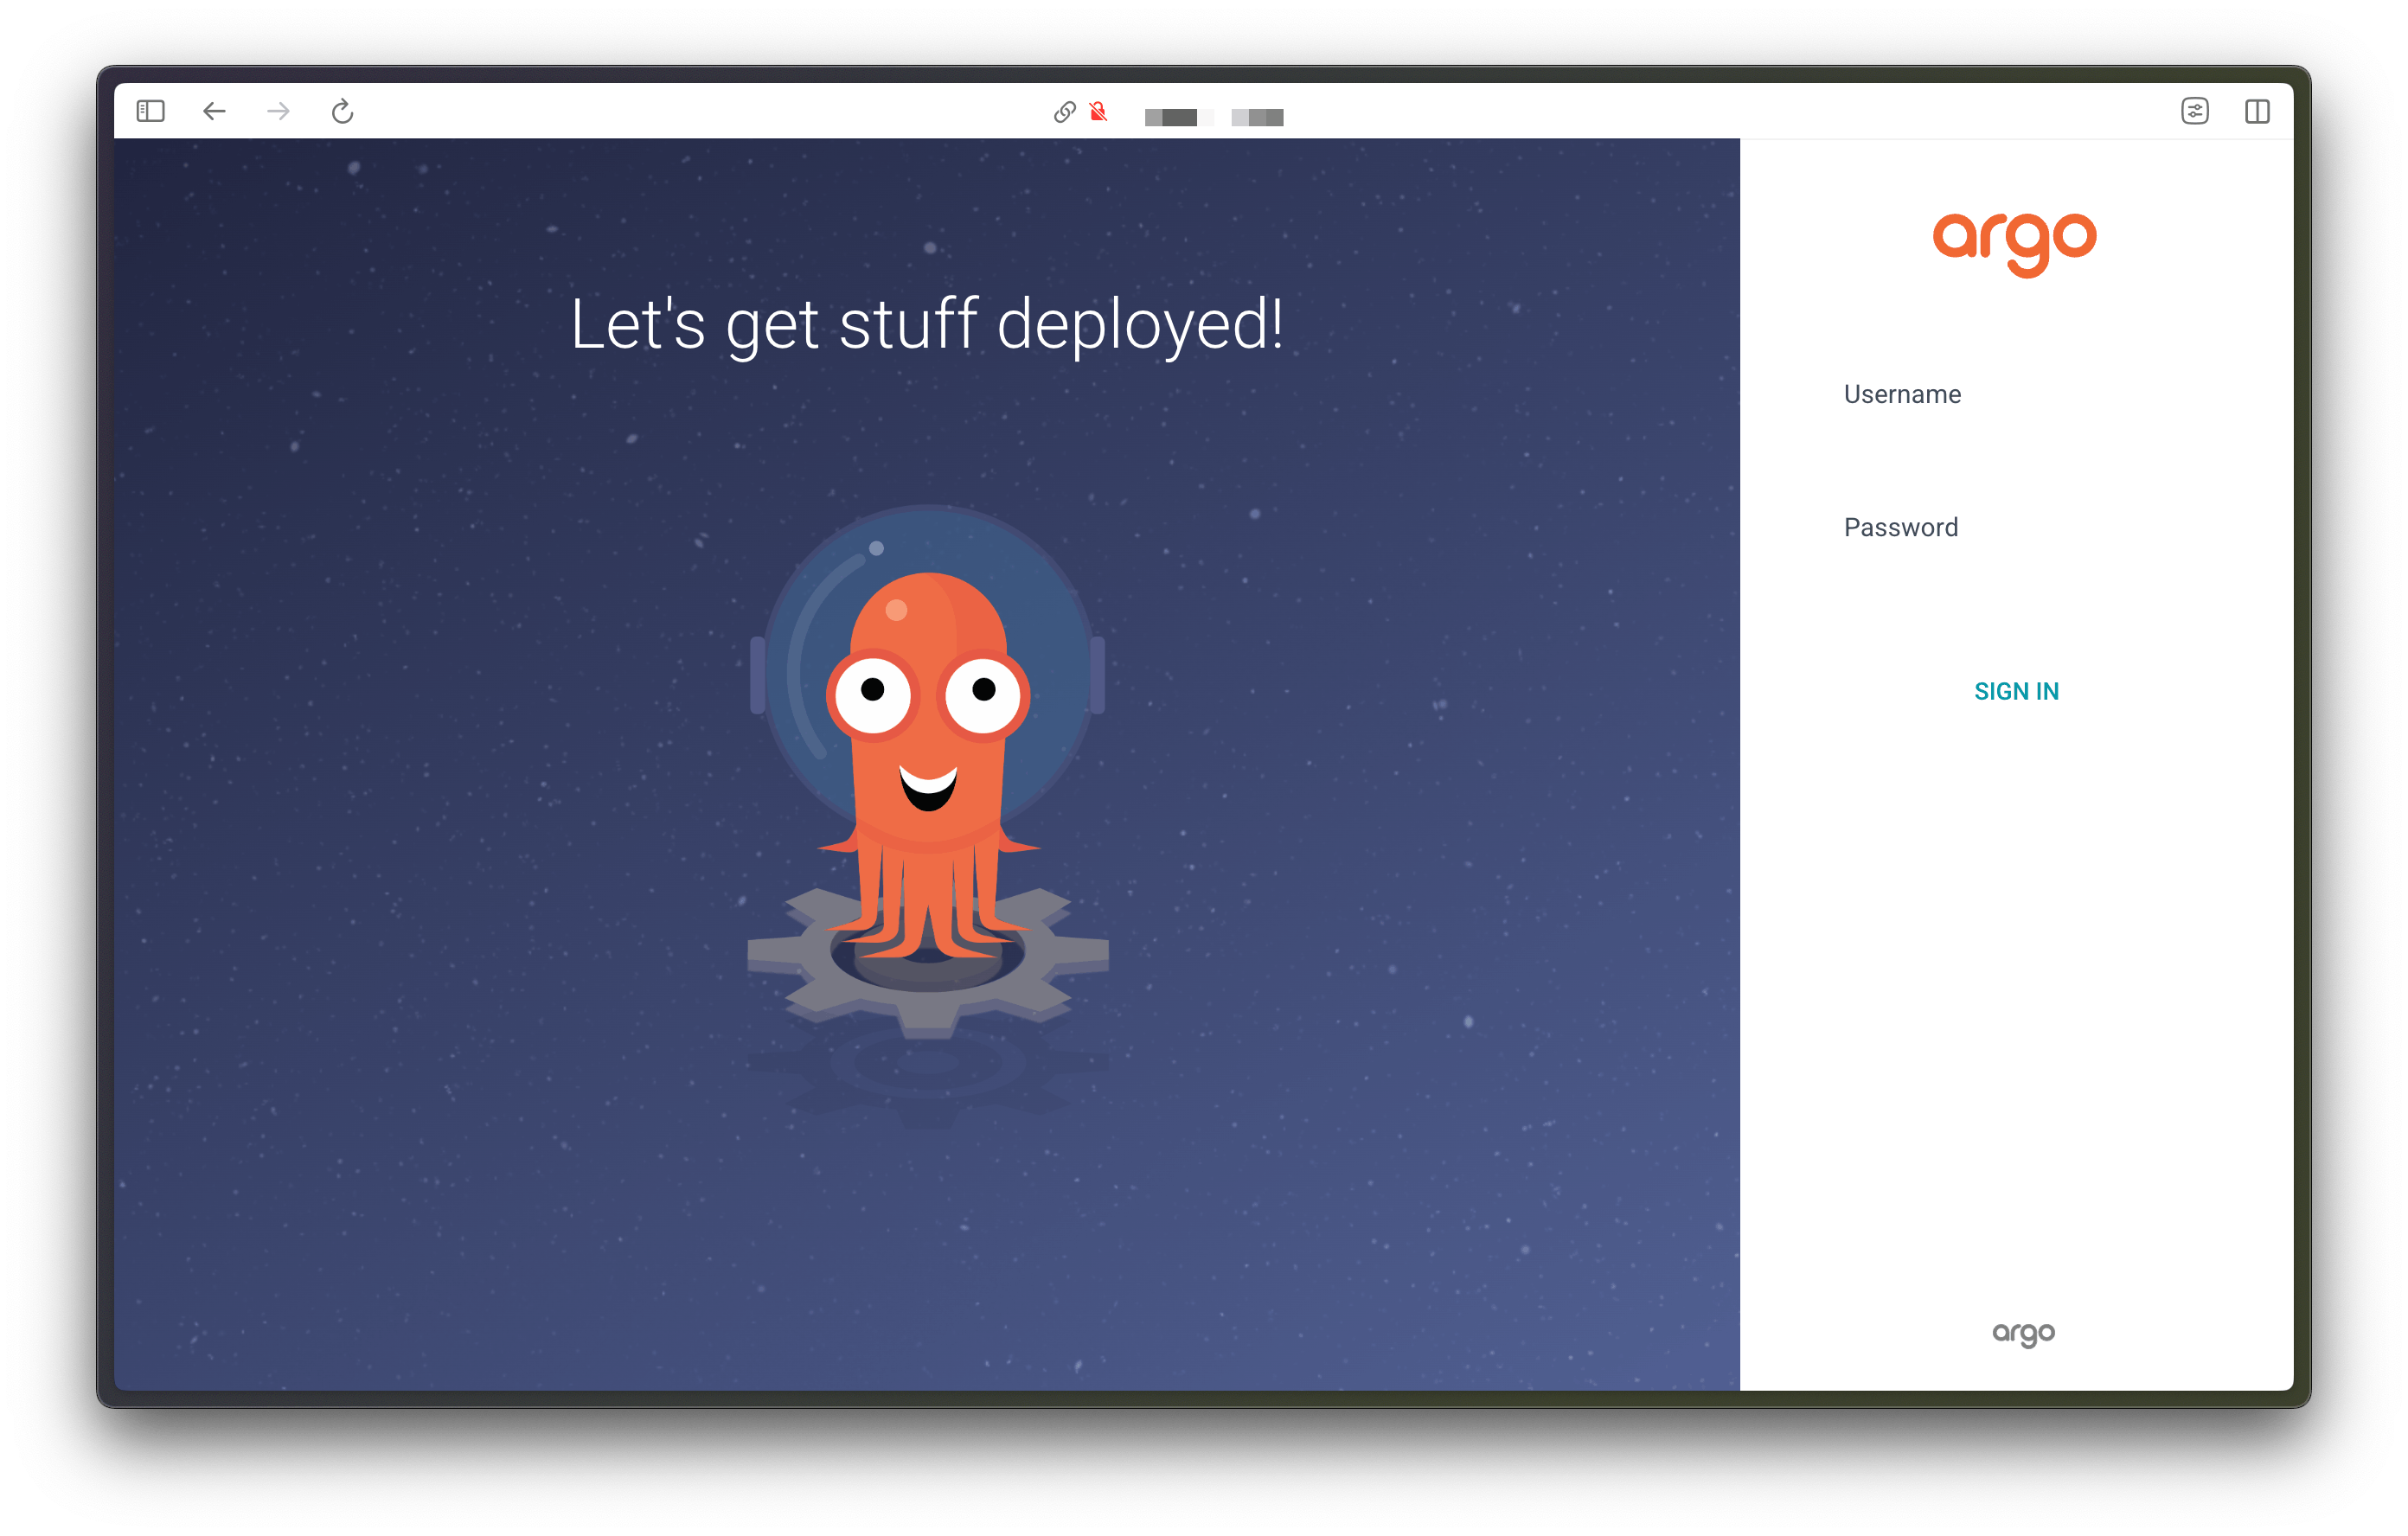Click the Password field label
The height and width of the screenshot is (1536, 2408).
(1900, 527)
